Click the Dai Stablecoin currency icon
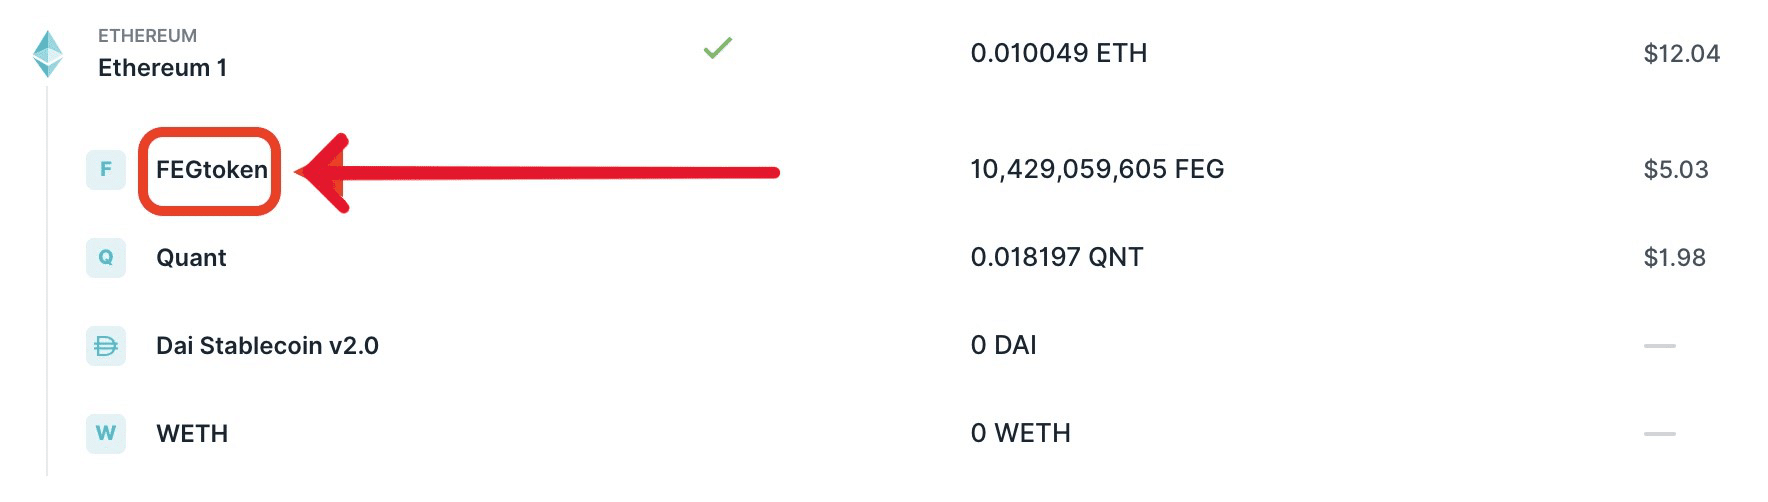Image resolution: width=1768 pixels, height=502 pixels. (x=106, y=346)
